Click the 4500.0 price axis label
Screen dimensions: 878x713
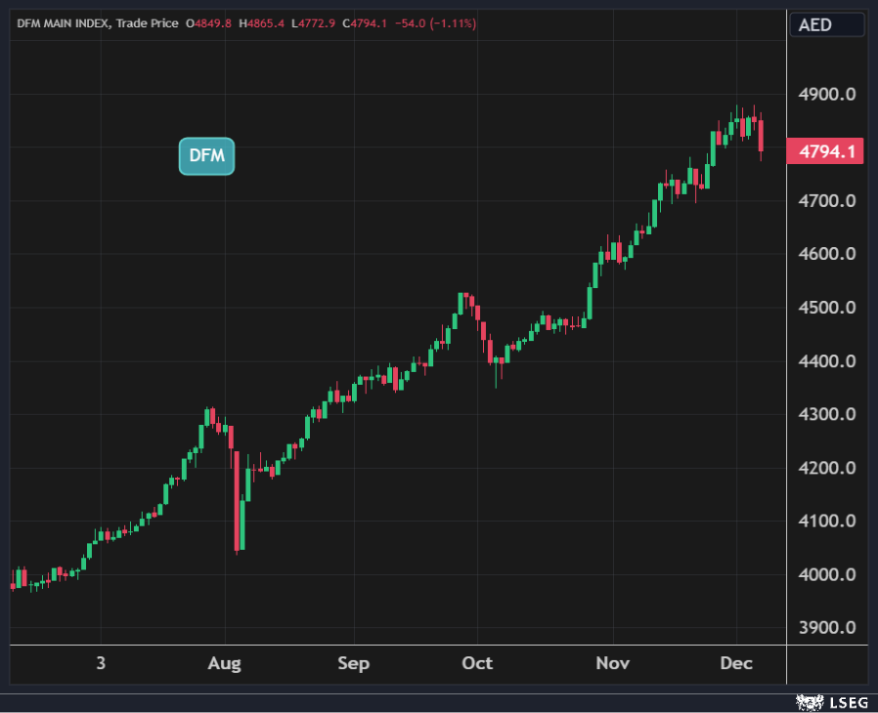click(x=829, y=307)
